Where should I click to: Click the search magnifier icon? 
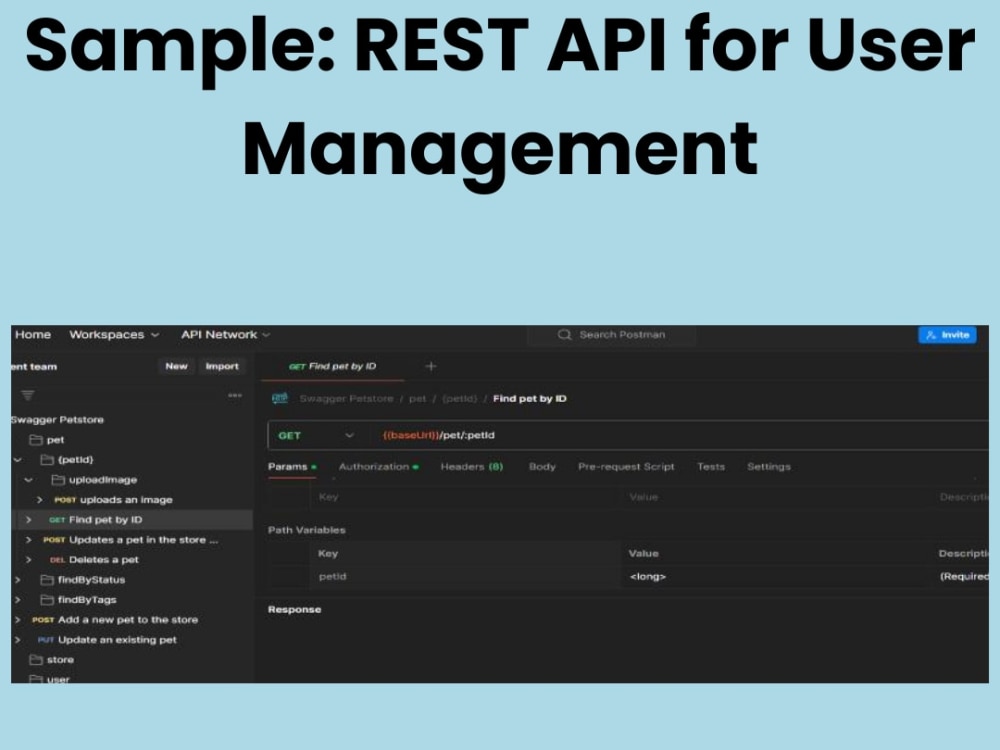pyautogui.click(x=564, y=335)
